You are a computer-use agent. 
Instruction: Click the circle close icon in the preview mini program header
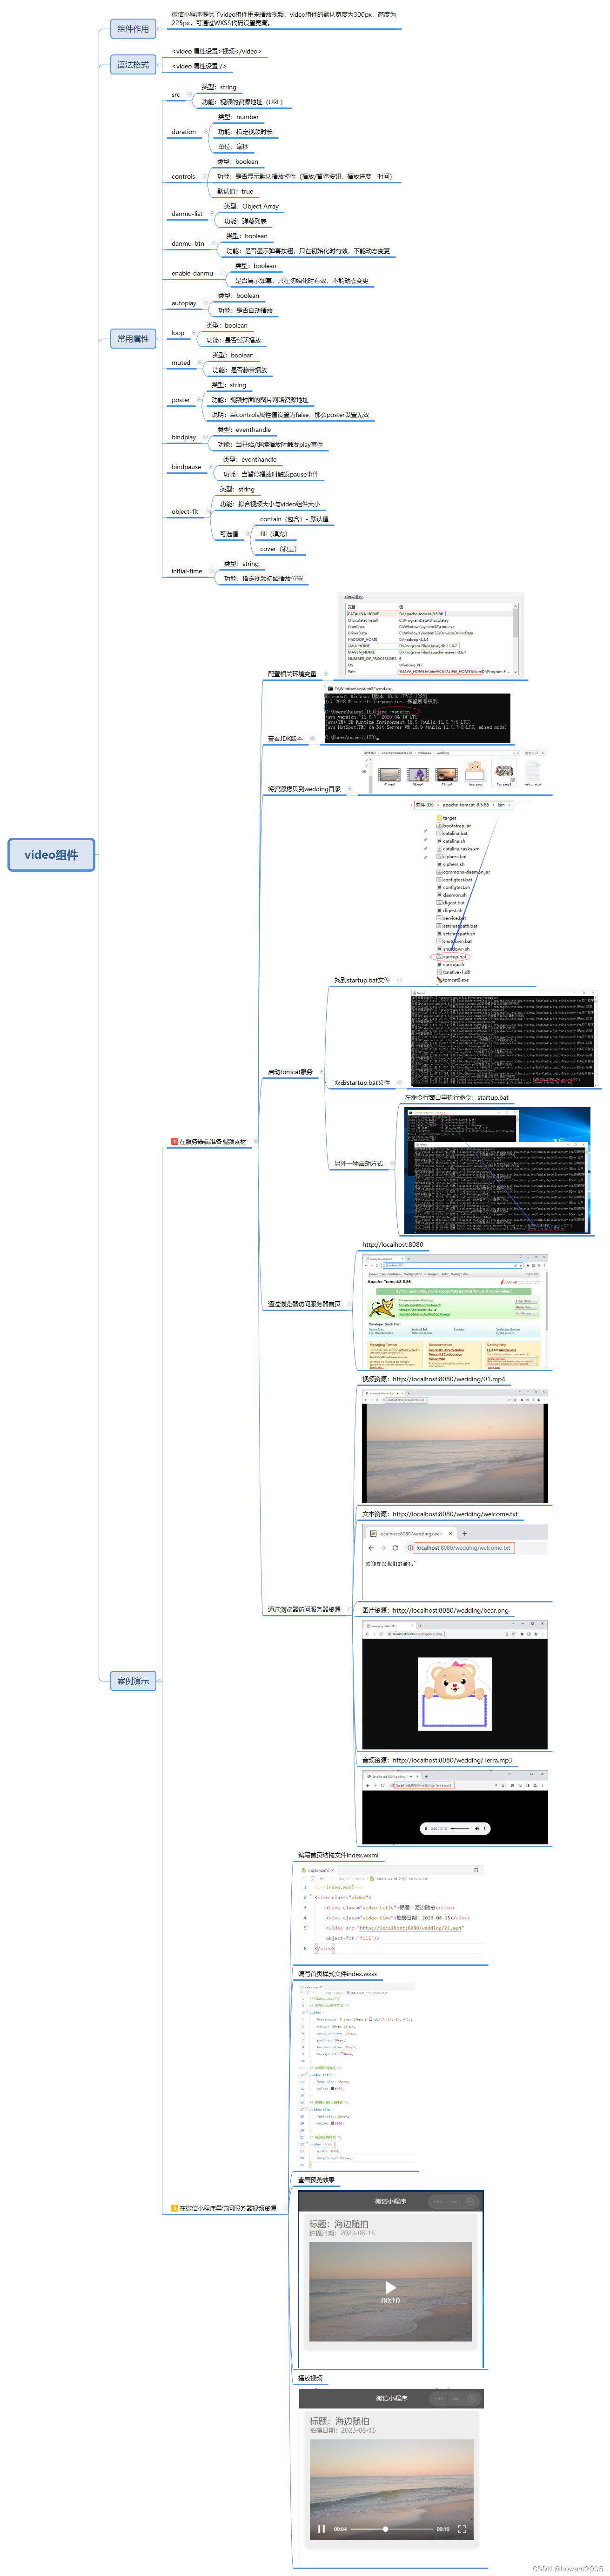tap(470, 2201)
